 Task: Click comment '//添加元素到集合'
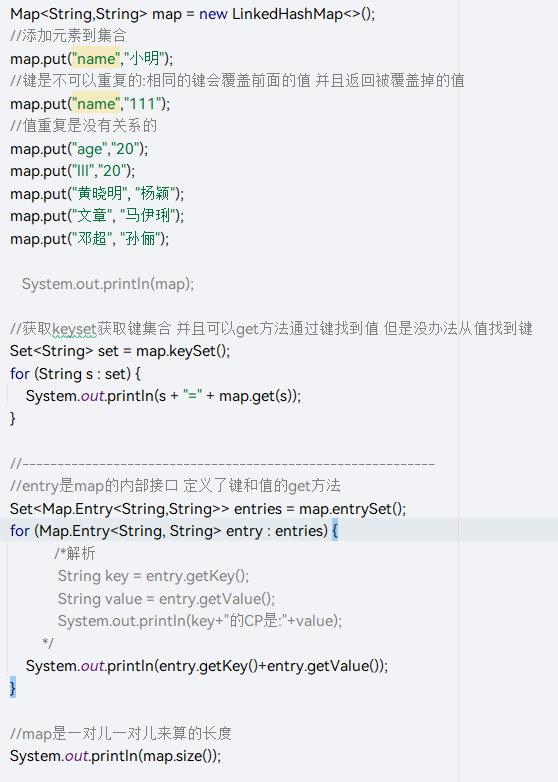pos(68,36)
